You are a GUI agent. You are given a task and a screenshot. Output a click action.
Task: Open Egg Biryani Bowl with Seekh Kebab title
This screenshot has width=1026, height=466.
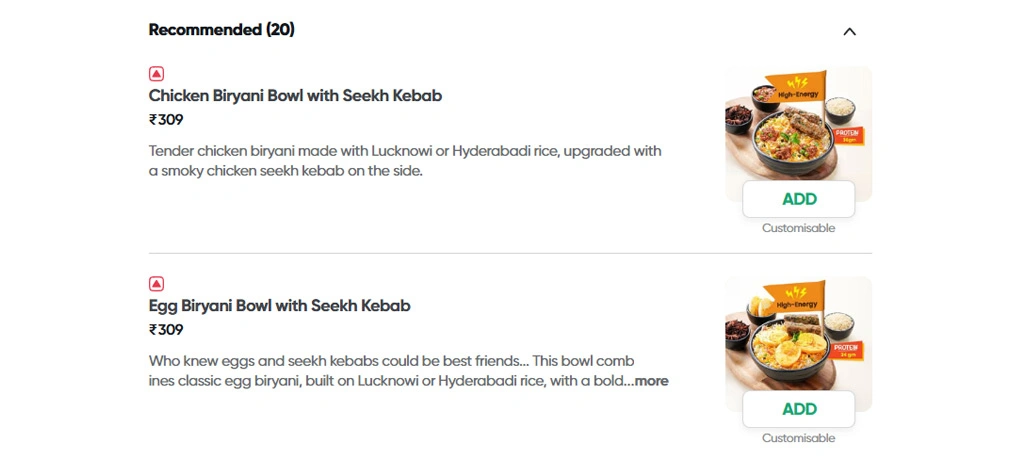click(279, 306)
